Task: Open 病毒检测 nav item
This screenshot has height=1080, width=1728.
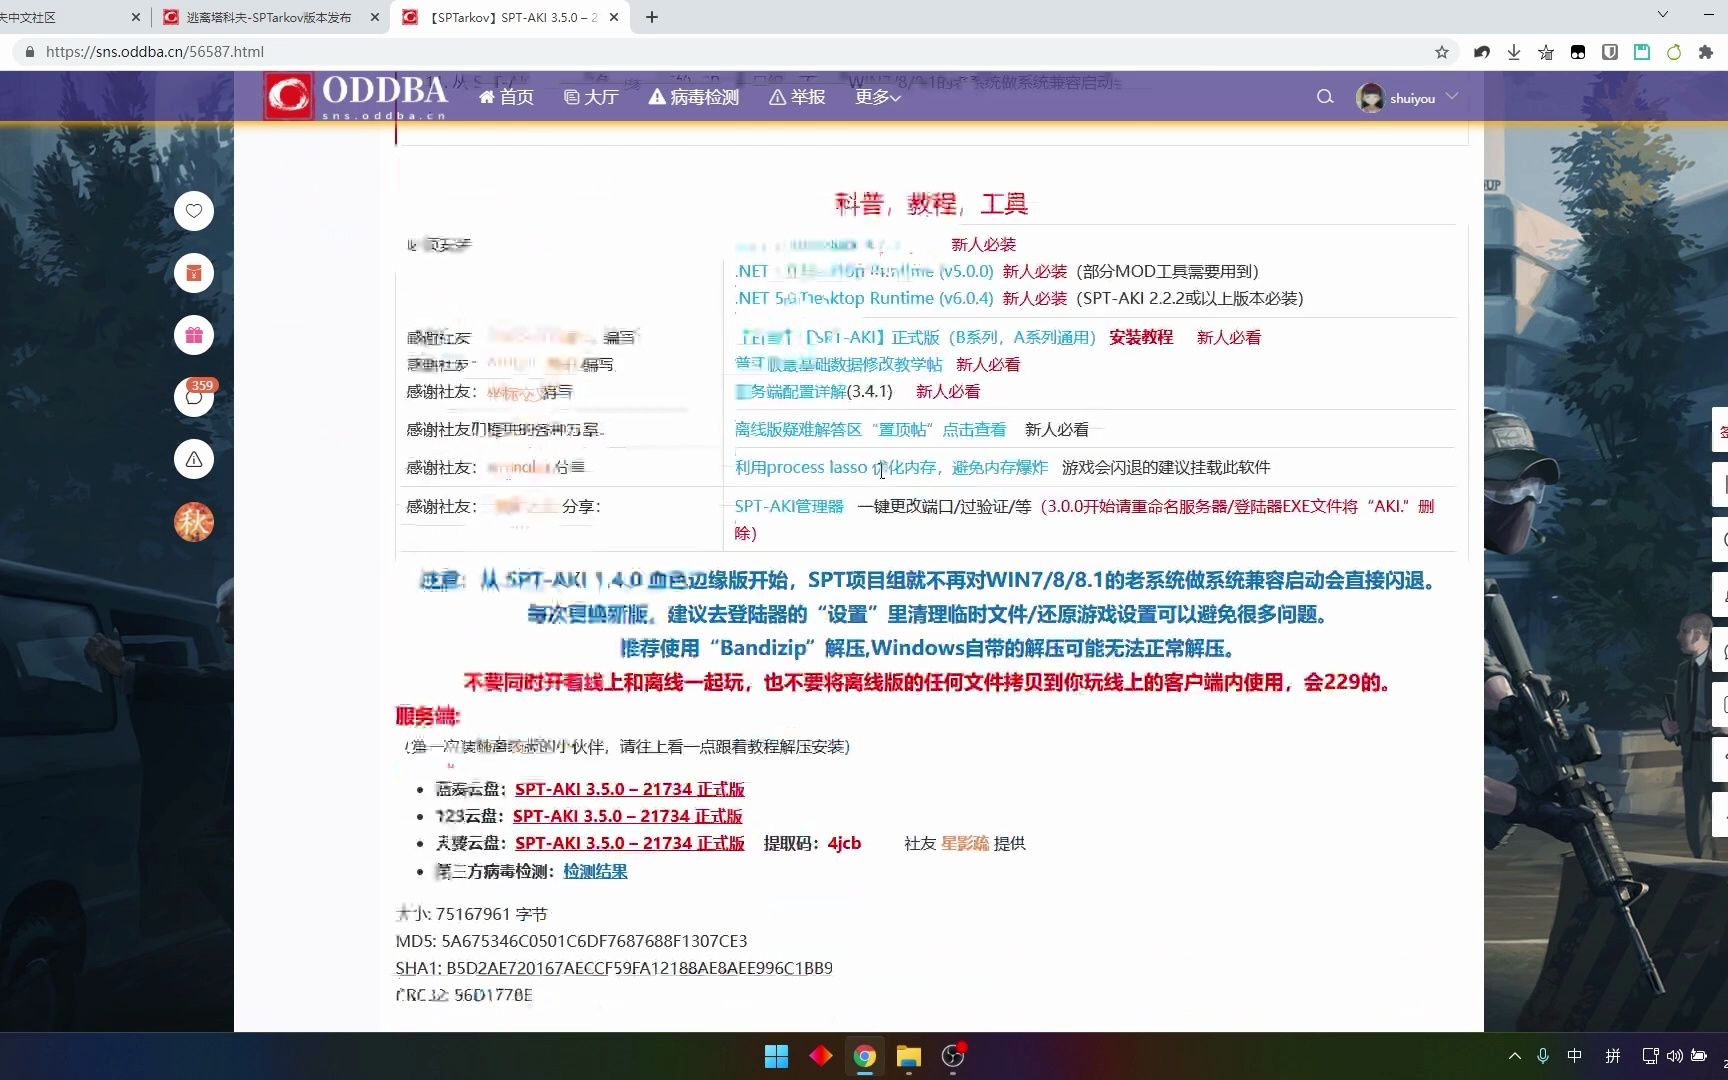Action: (x=694, y=97)
